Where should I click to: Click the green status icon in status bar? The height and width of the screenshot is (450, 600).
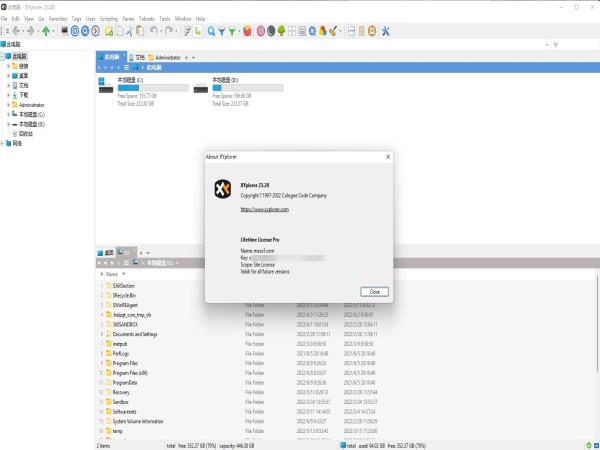(x=589, y=446)
